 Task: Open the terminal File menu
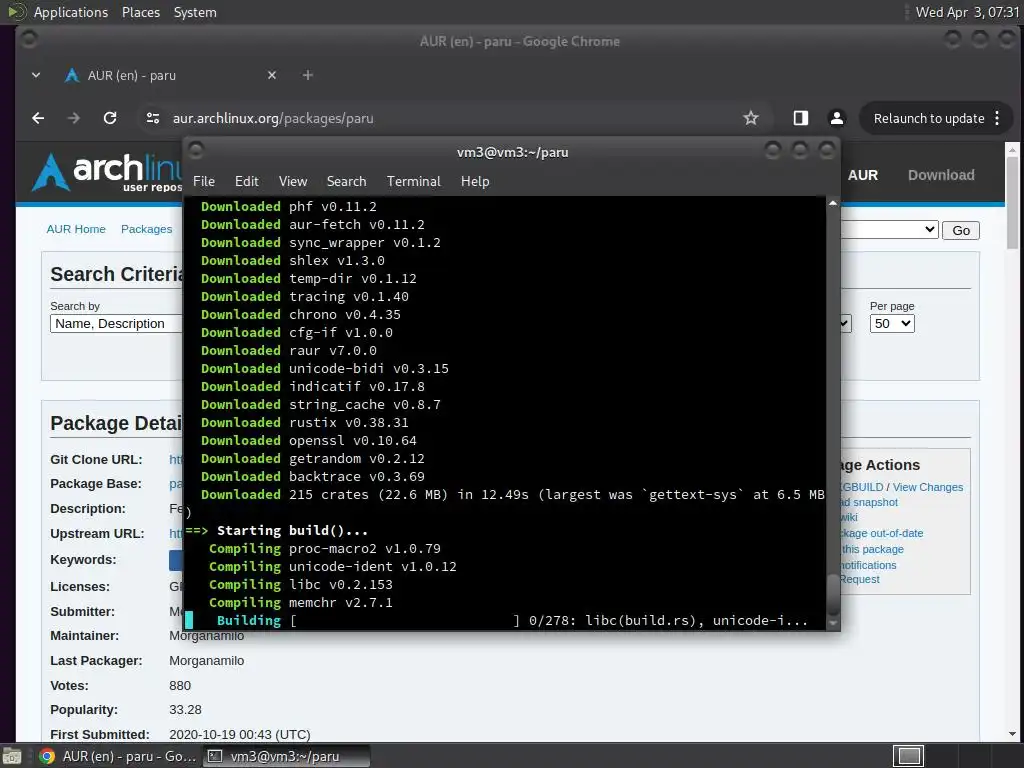tap(204, 181)
